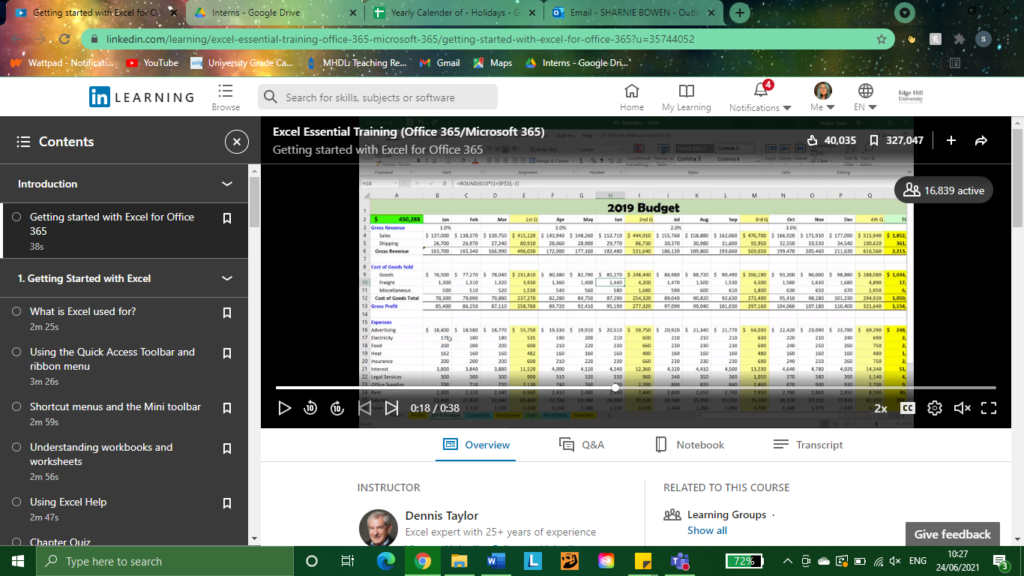The height and width of the screenshot is (576, 1024).
Task: Open Microsoft Teams from taskbar
Action: (x=679, y=561)
